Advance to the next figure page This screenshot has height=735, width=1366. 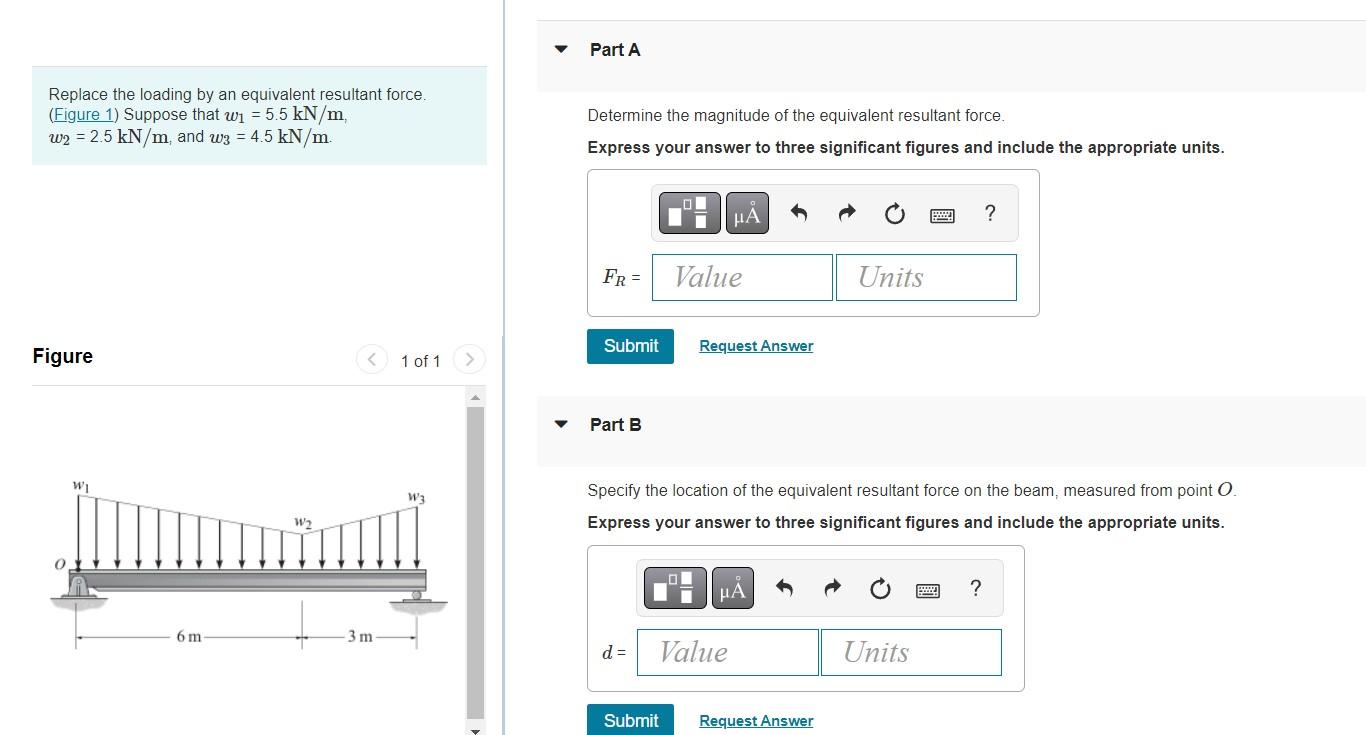click(469, 359)
